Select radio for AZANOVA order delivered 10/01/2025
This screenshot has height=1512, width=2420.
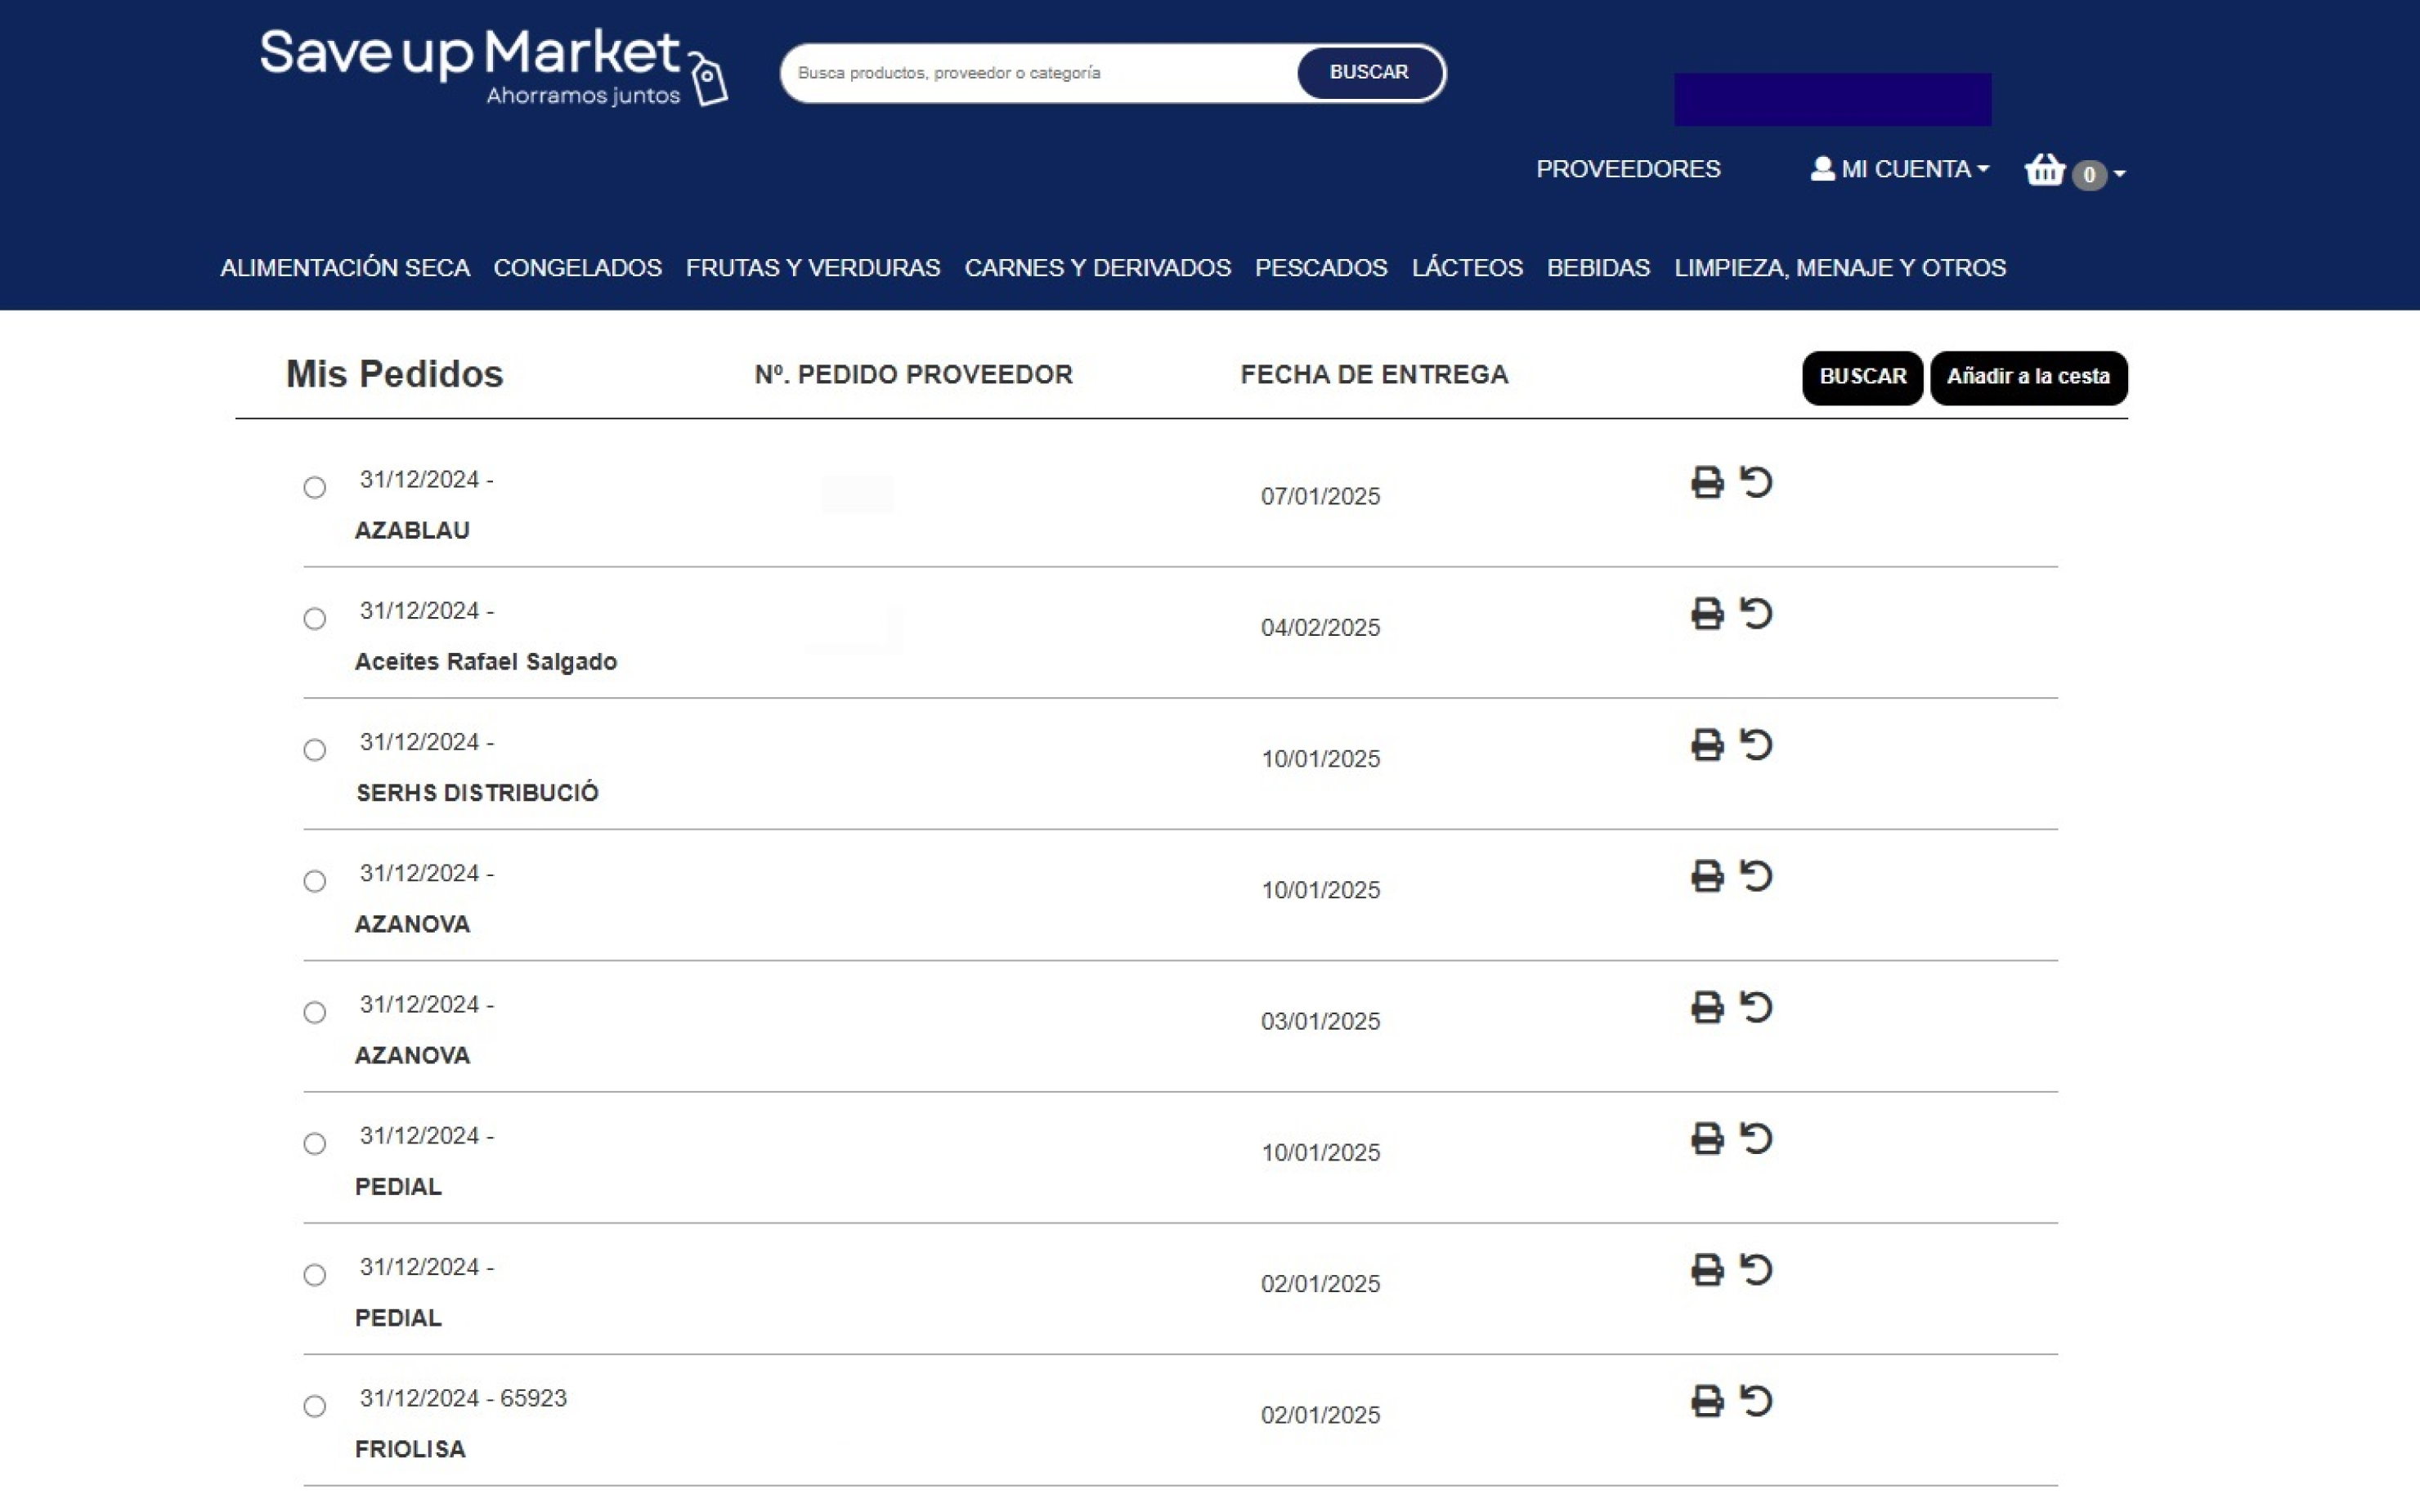click(x=315, y=881)
